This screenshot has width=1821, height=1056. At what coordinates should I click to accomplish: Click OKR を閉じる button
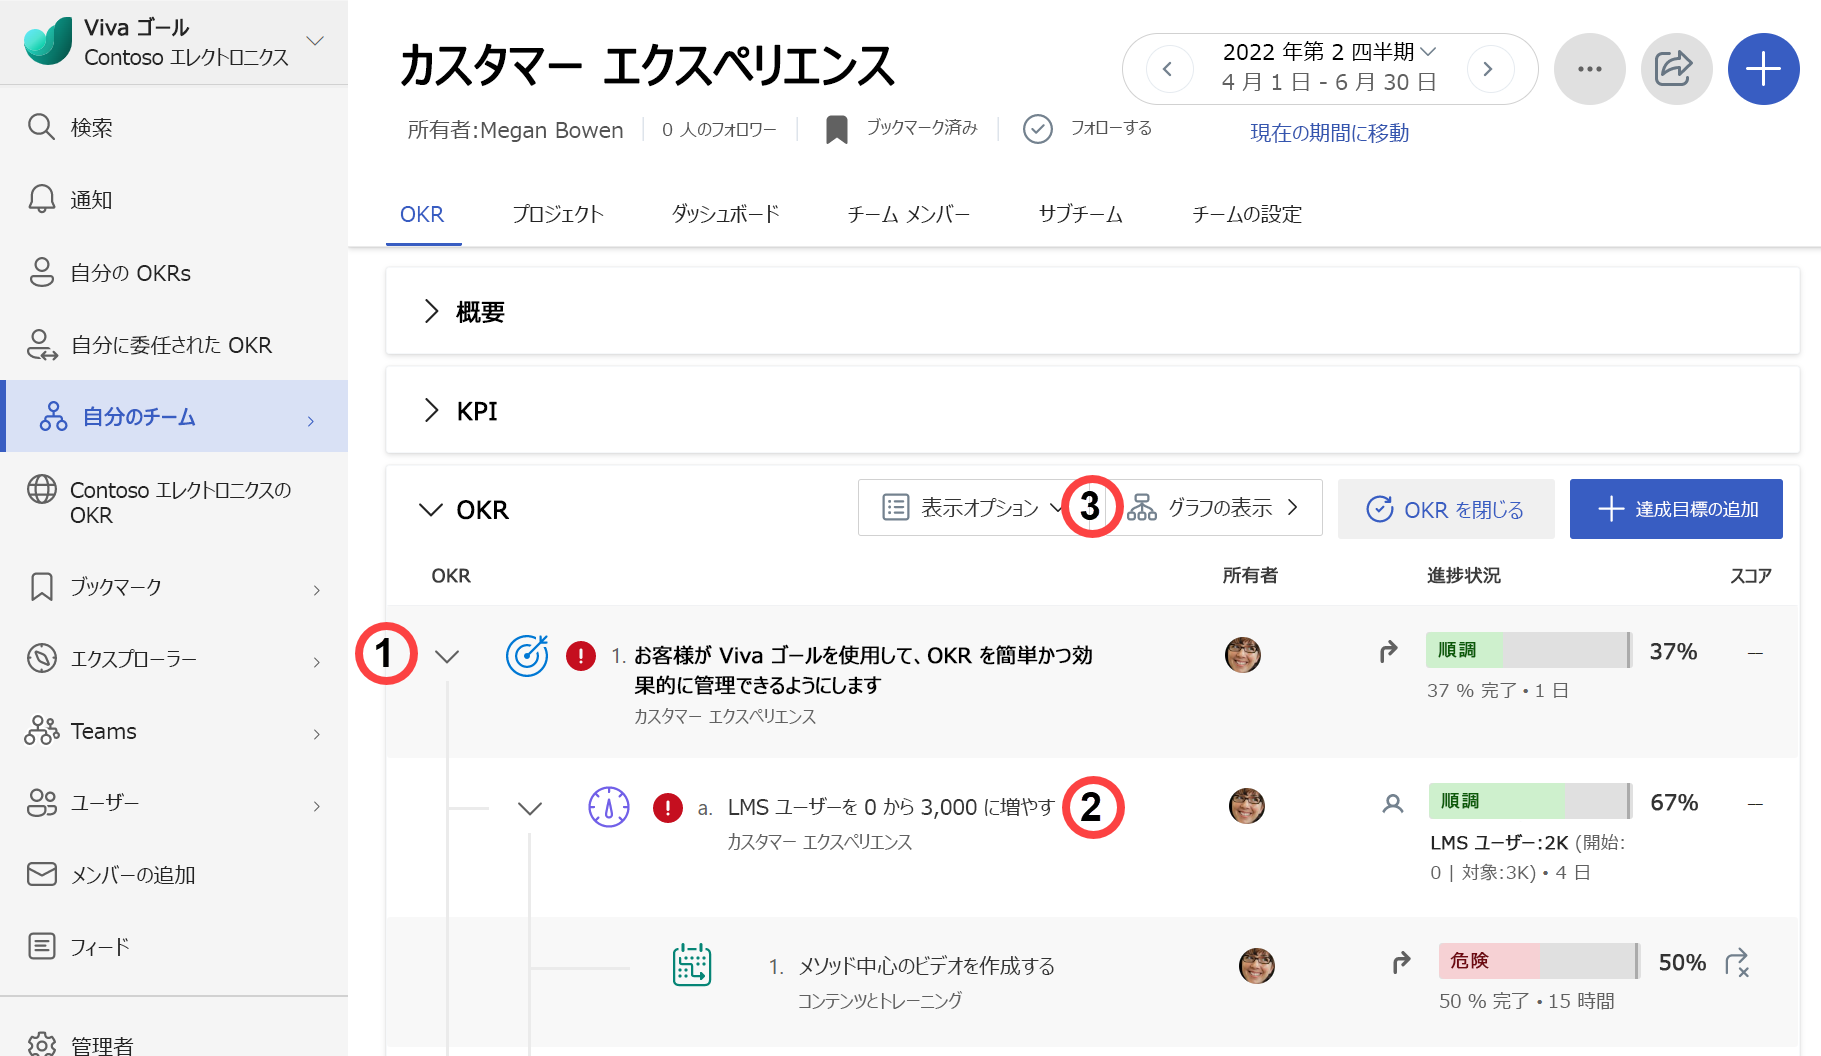[1445, 509]
